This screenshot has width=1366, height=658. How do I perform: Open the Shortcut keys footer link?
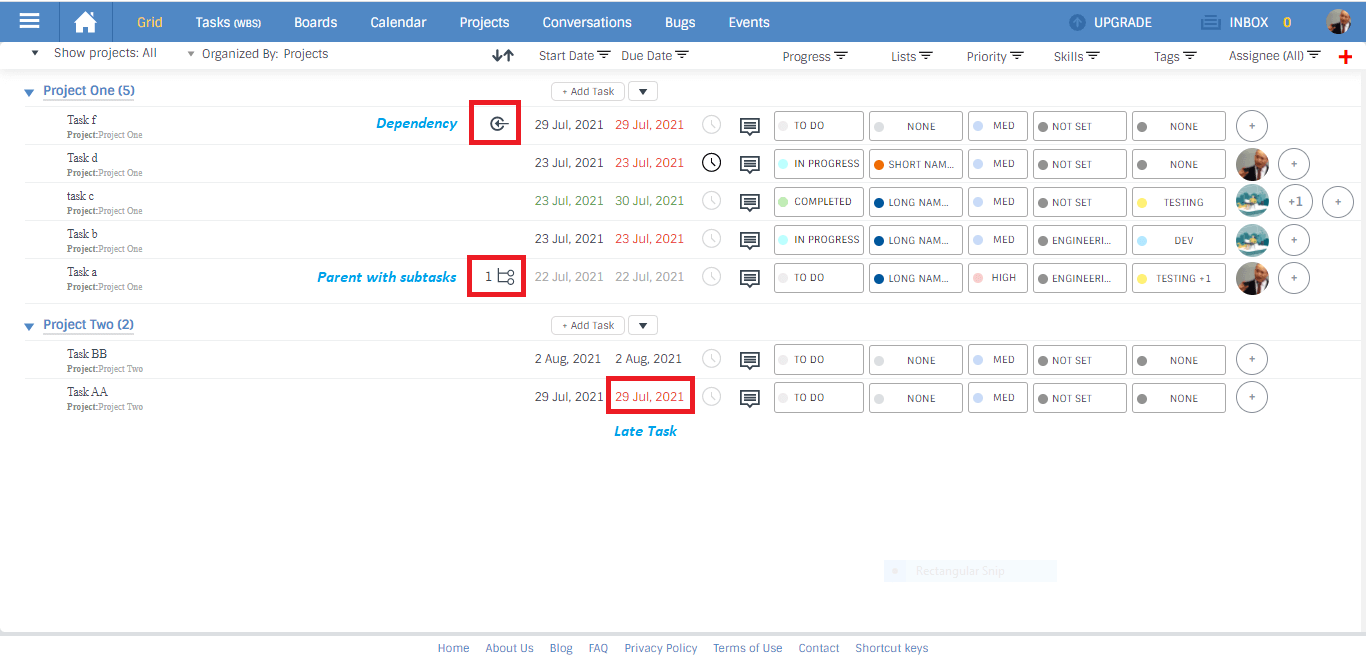point(891,648)
